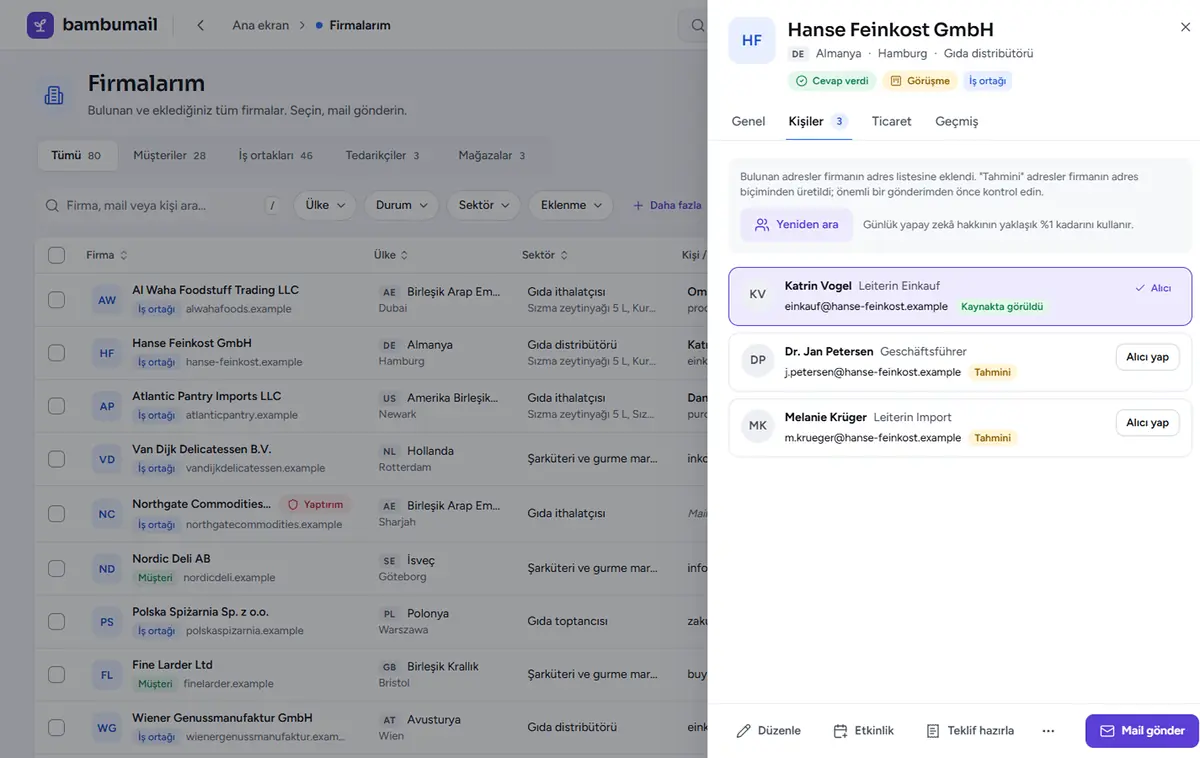The image size is (1200, 758).
Task: Switch to the Ticaret tab
Action: coord(891,121)
